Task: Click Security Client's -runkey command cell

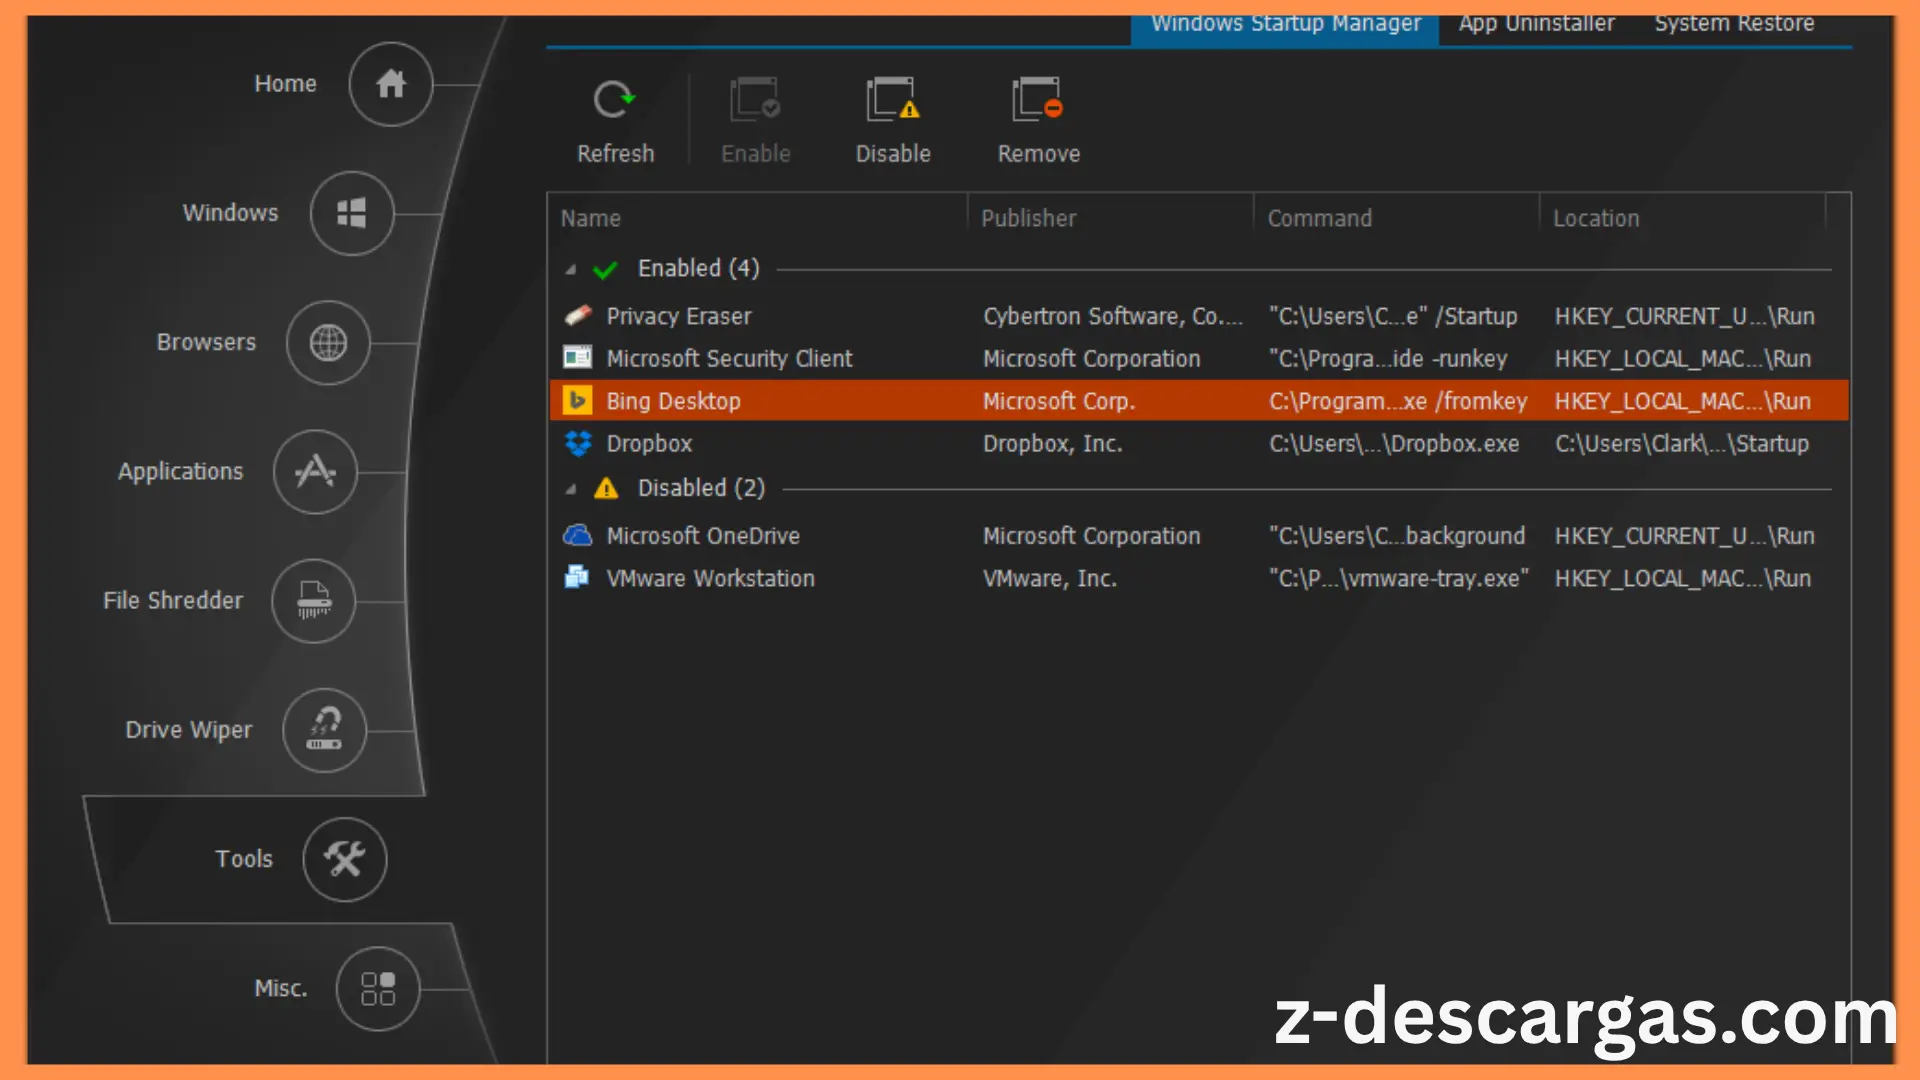Action: [x=1387, y=358]
